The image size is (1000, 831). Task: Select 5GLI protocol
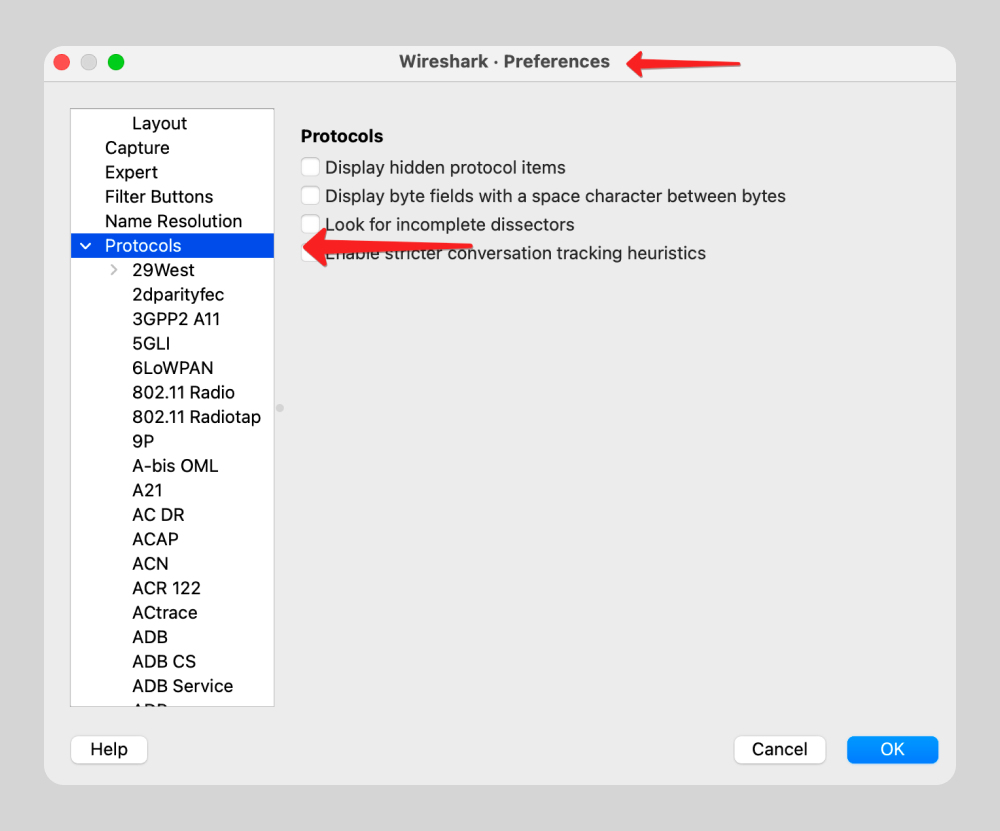[151, 343]
